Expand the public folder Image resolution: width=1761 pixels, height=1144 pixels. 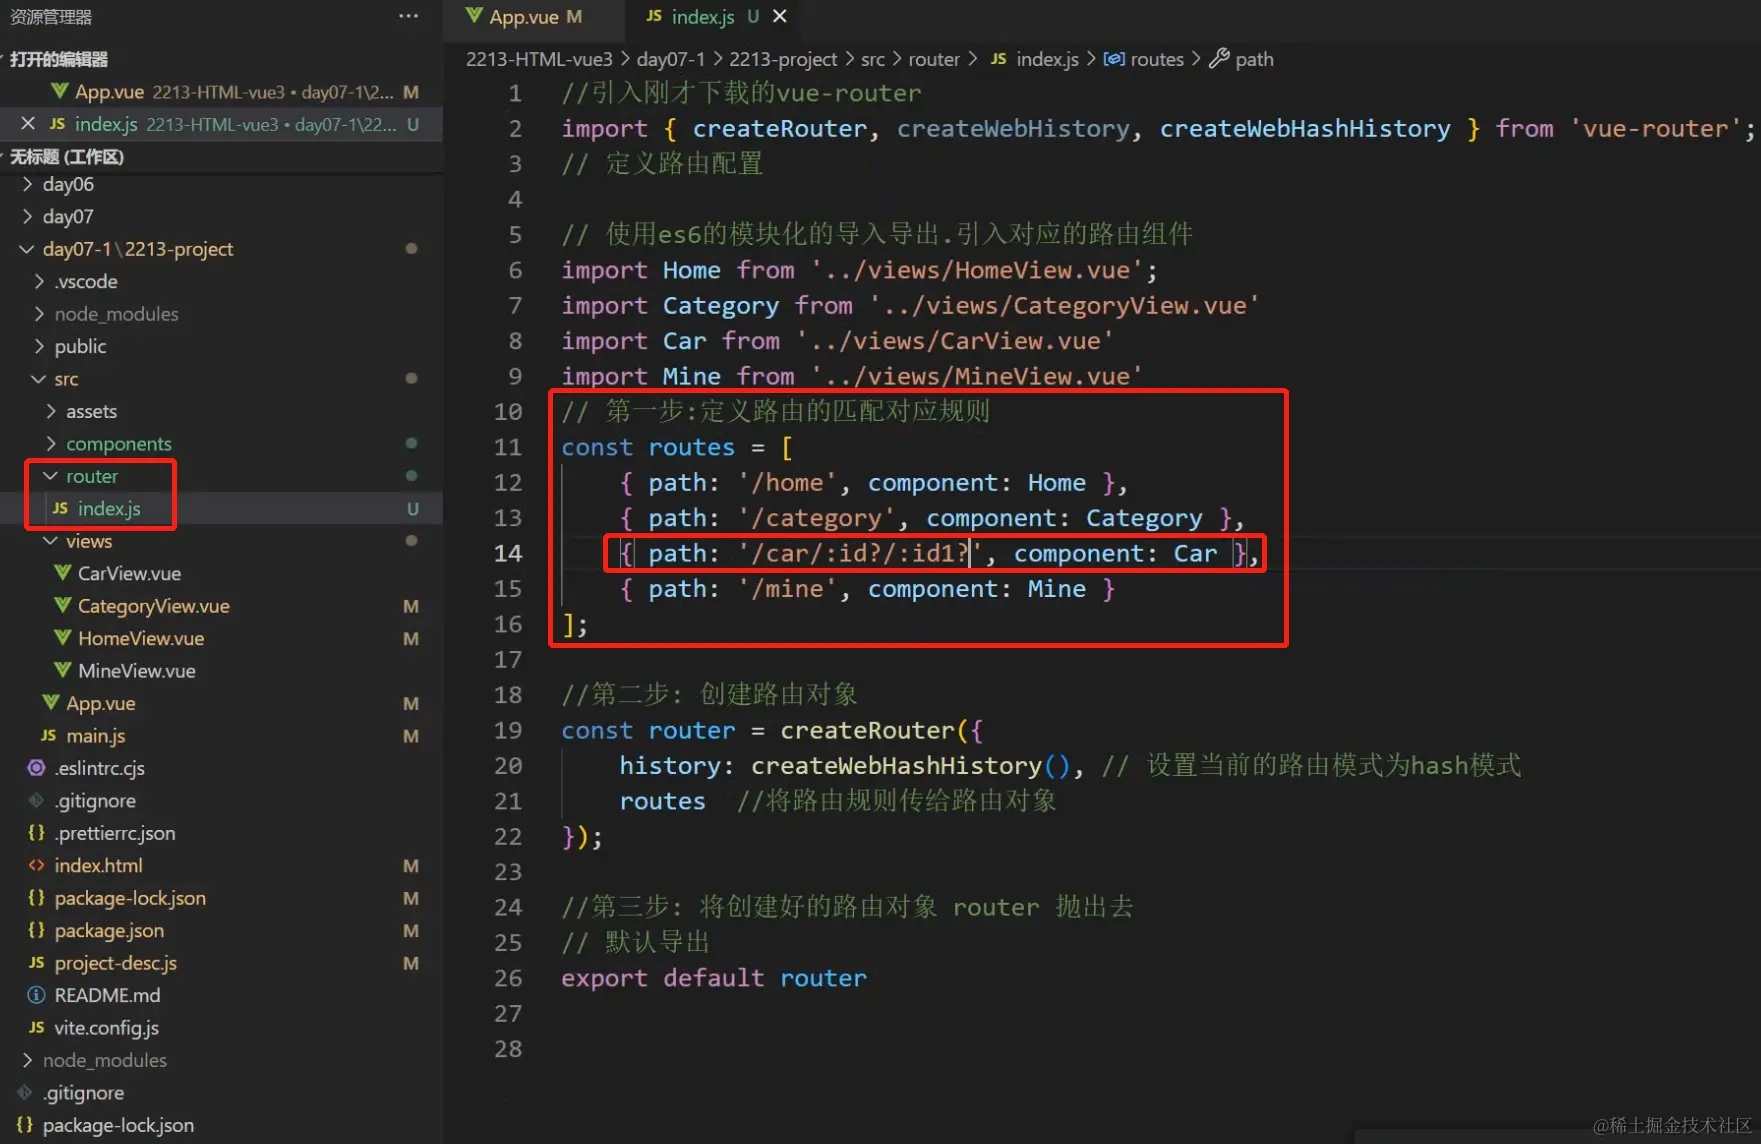(39, 346)
